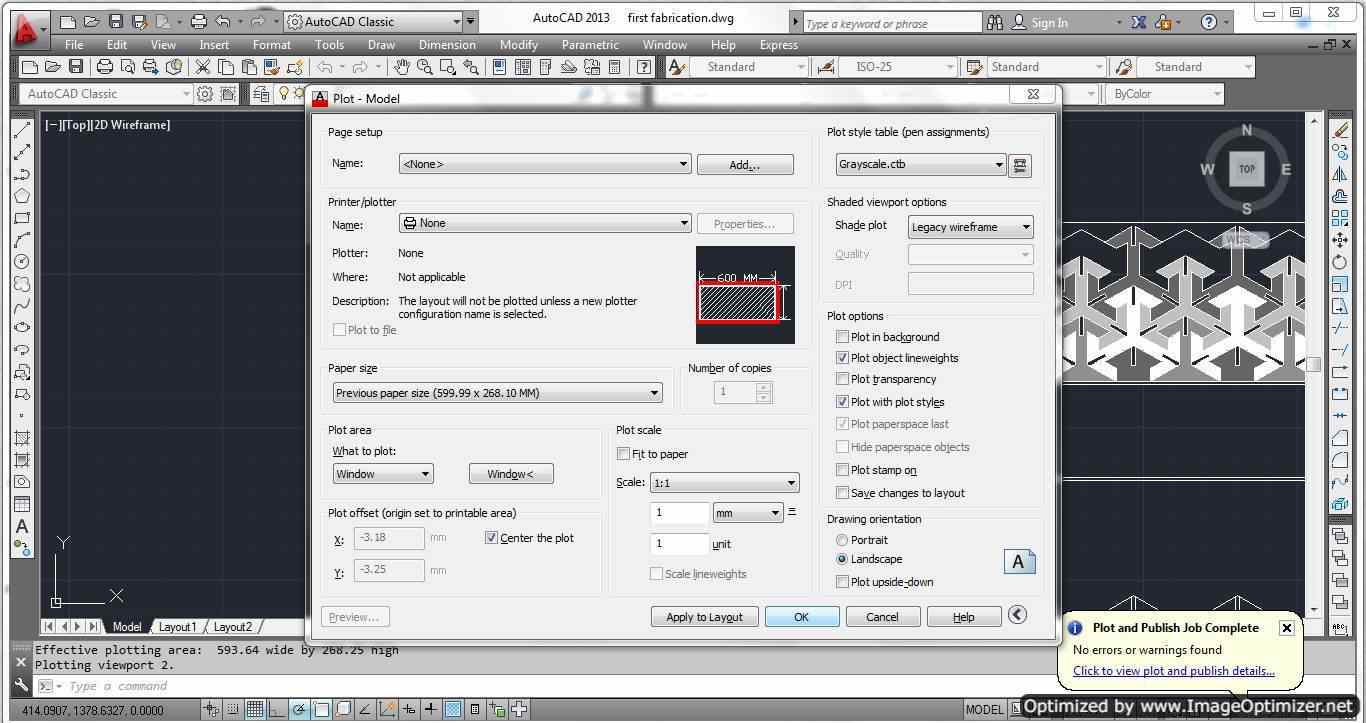This screenshot has width=1366, height=723.
Task: Enable Fit to paper checkbox
Action: pos(623,454)
